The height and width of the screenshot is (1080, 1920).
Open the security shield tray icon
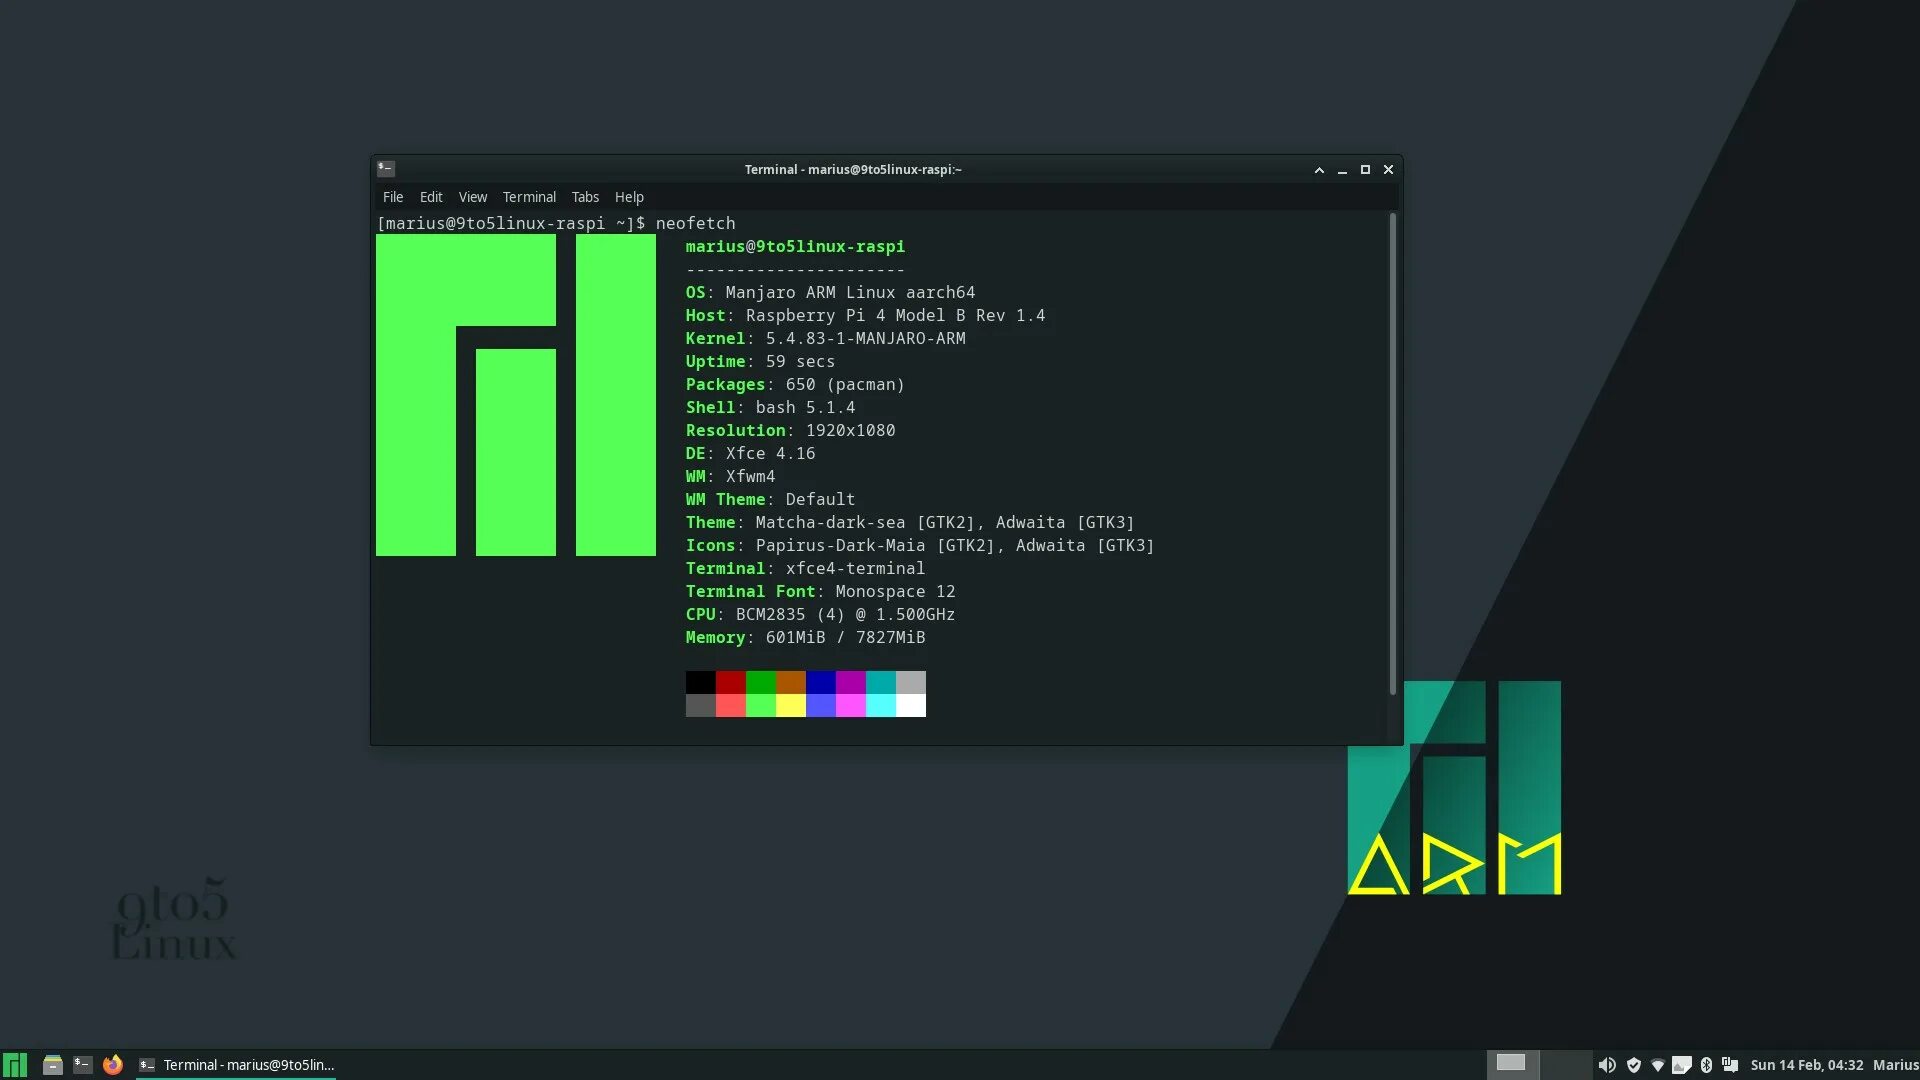point(1634,1065)
